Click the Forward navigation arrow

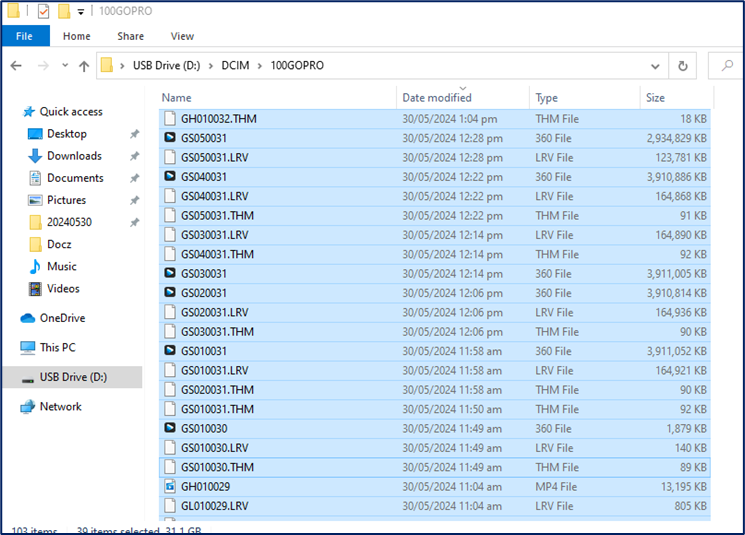43,66
